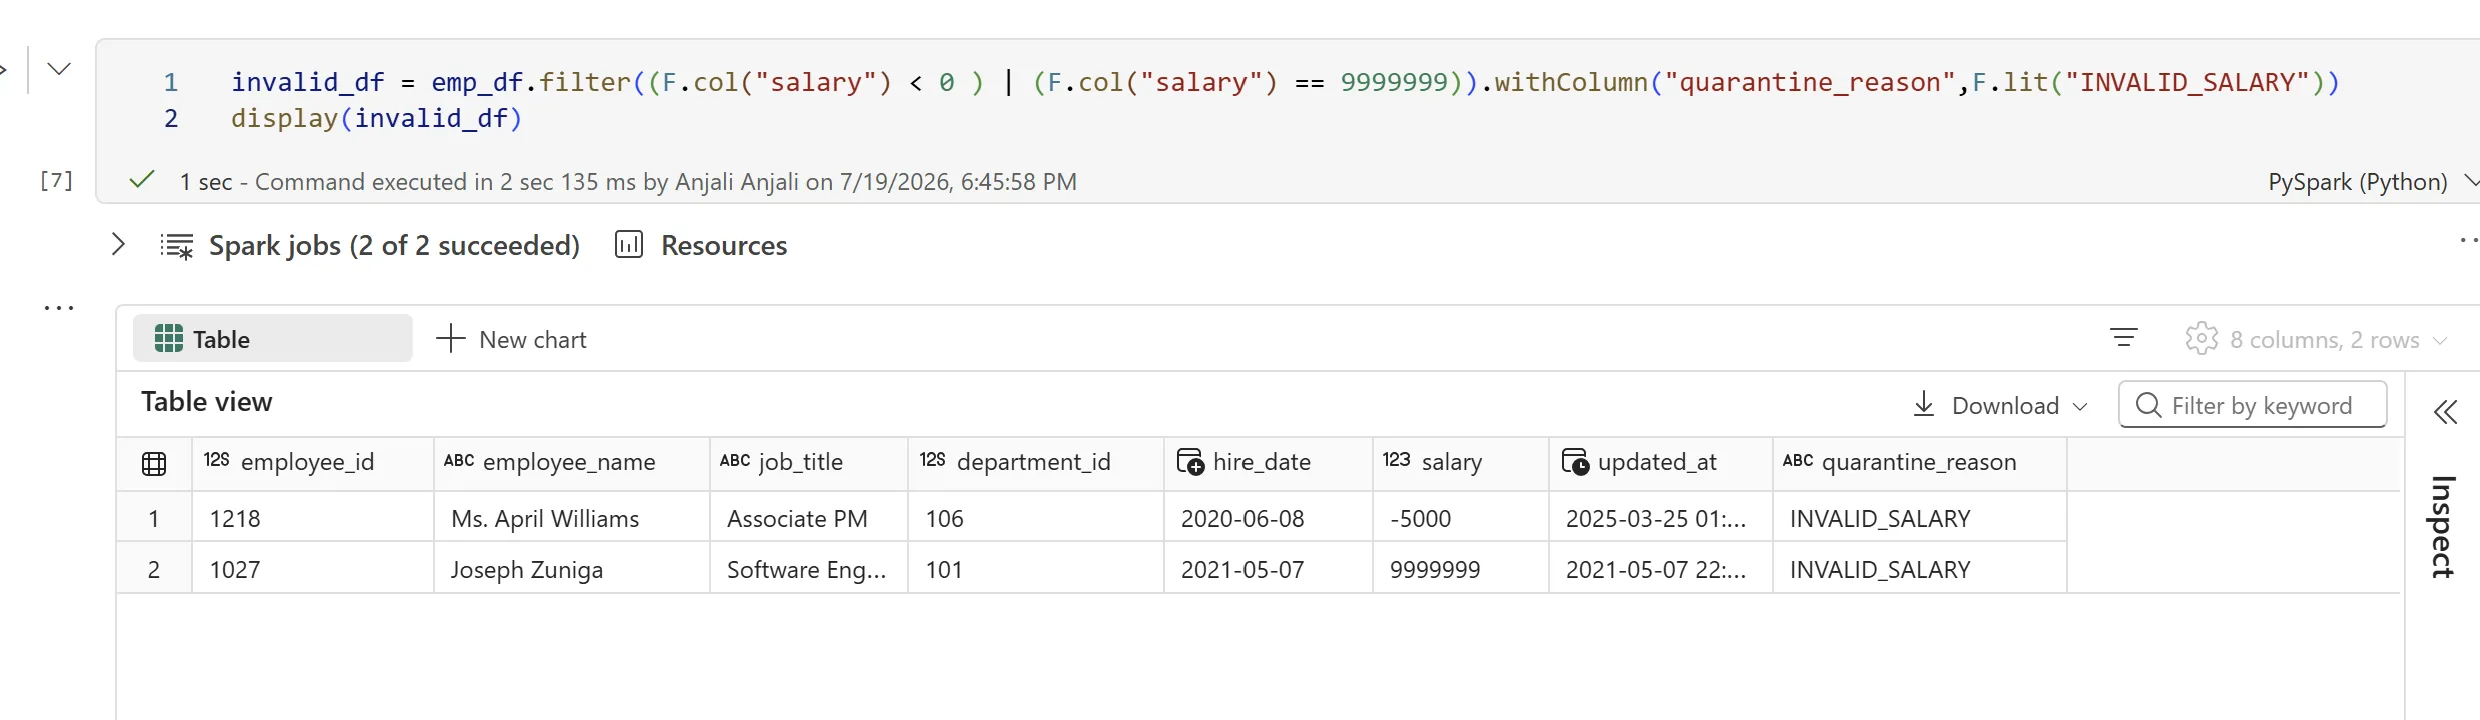Select hire date 2020-06-08 cell
Viewport: 2480px width, 720px height.
(x=1268, y=518)
